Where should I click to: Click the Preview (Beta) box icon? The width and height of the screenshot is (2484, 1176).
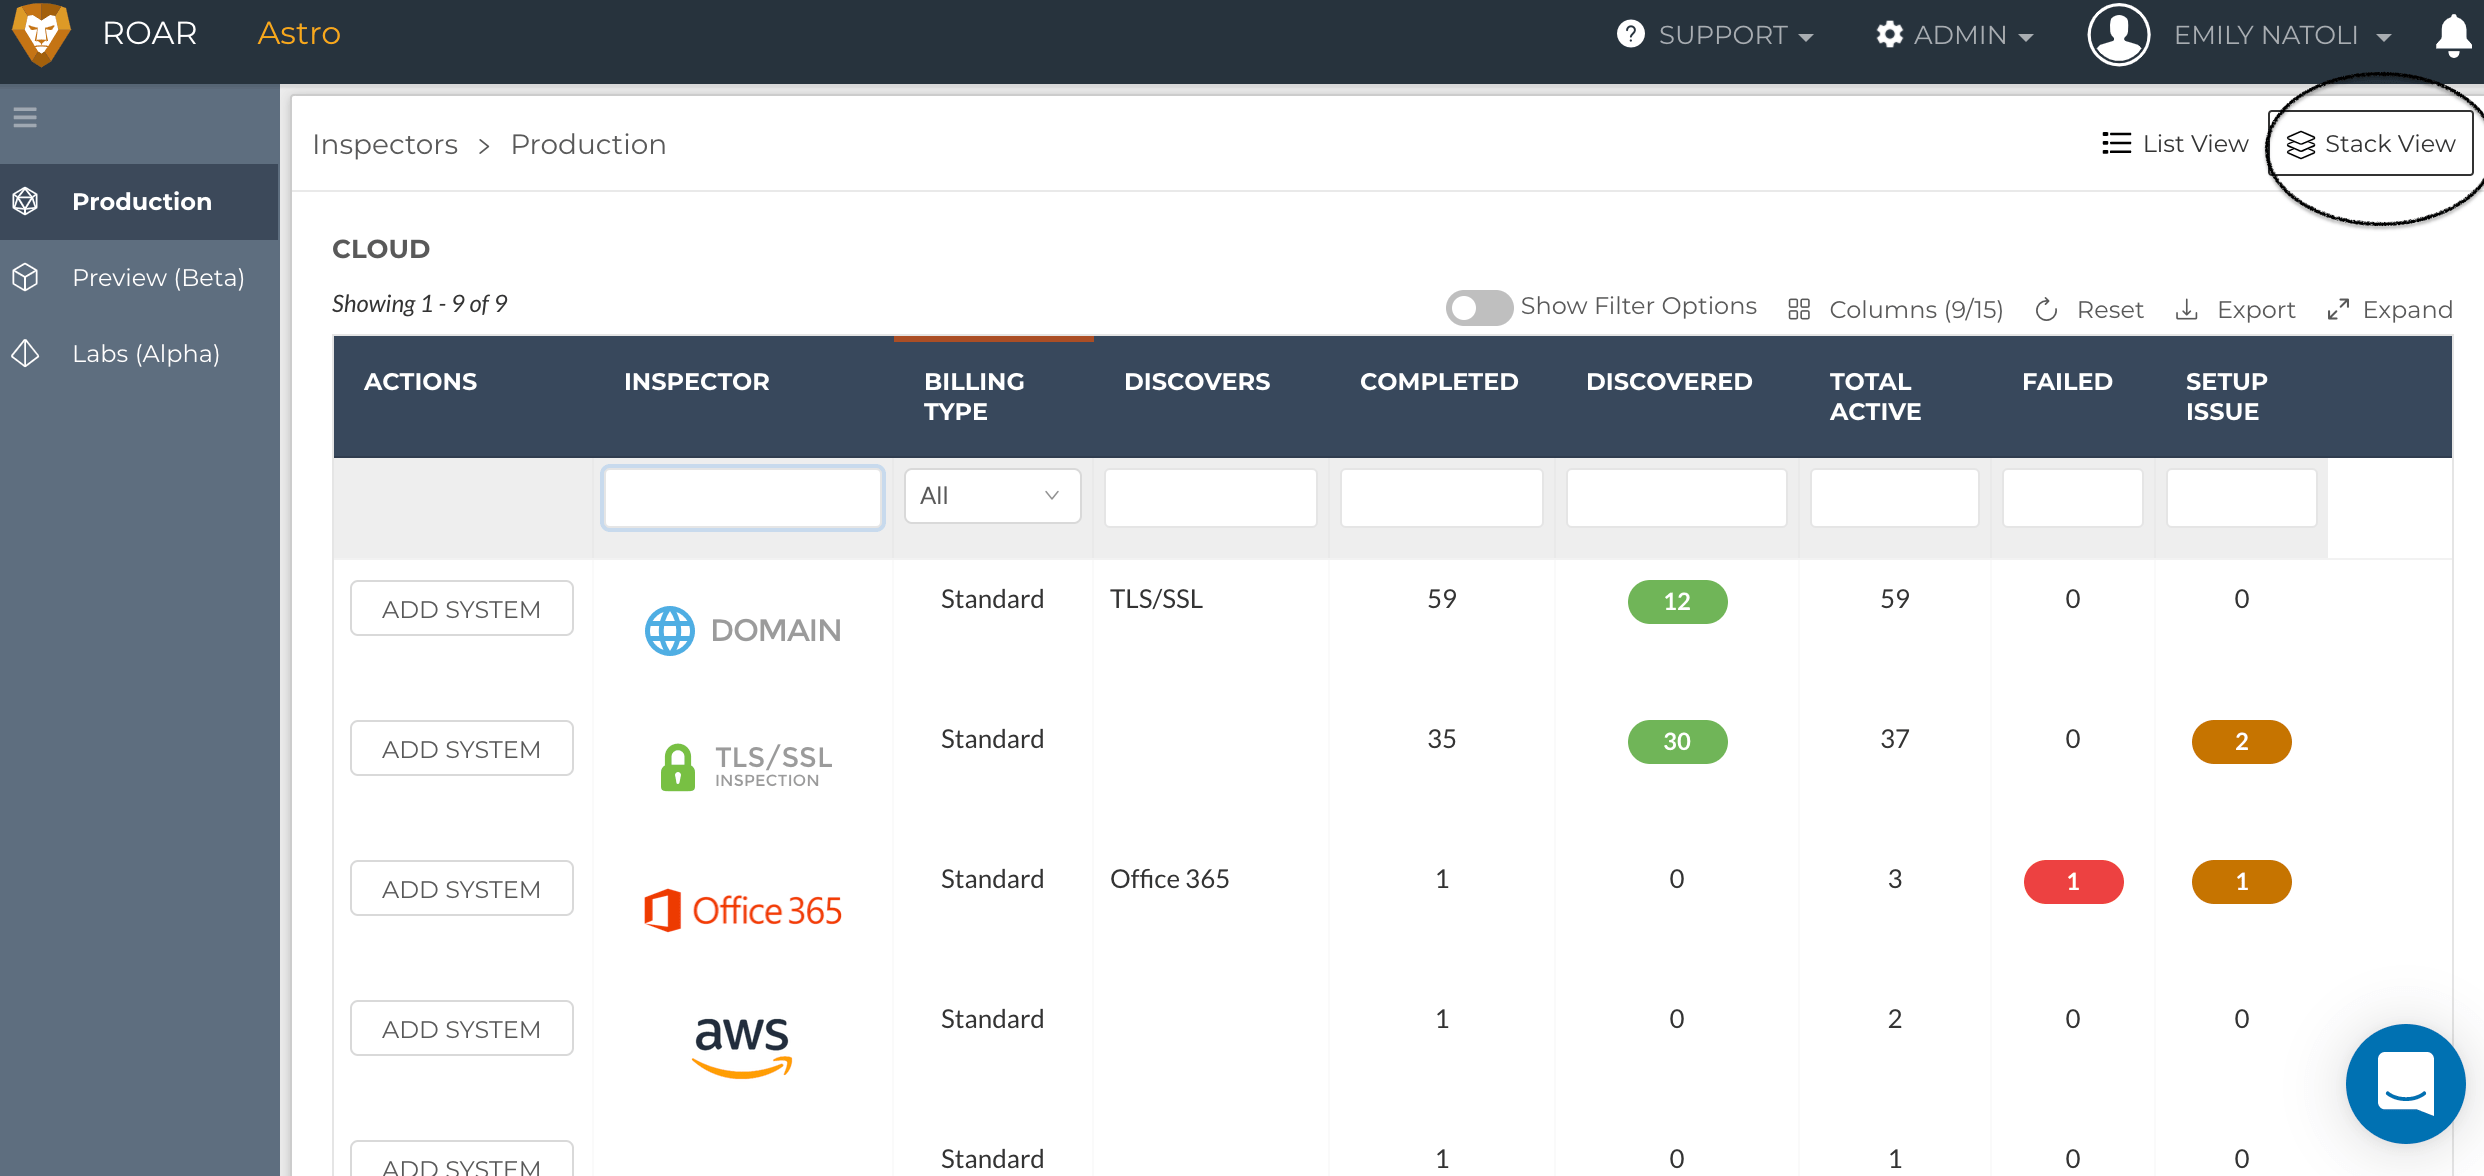click(x=24, y=277)
